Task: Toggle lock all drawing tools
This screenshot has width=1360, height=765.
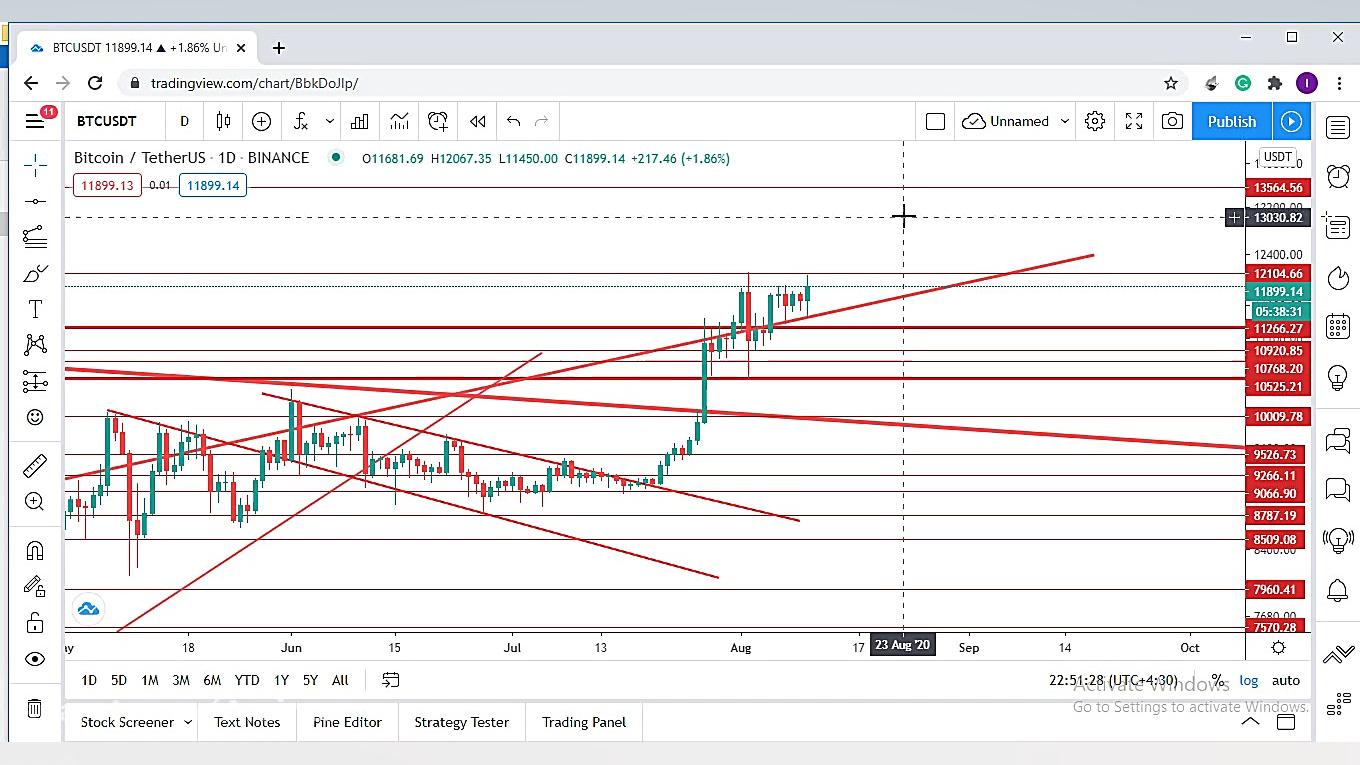Action: click(x=35, y=623)
